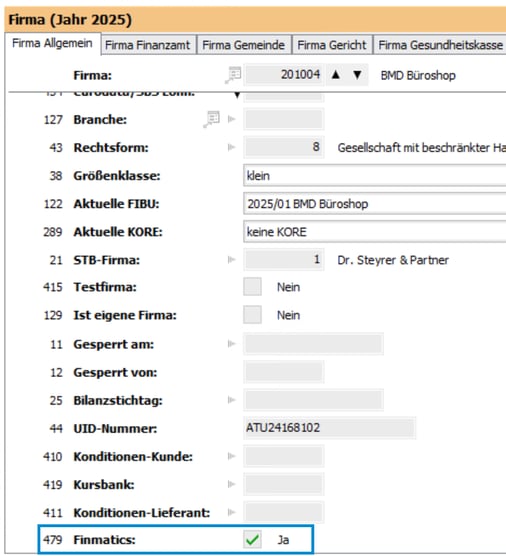Screen dimensions: 506x556
Task: Open the Aktuelle FIBU combo box
Action: (x=374, y=204)
